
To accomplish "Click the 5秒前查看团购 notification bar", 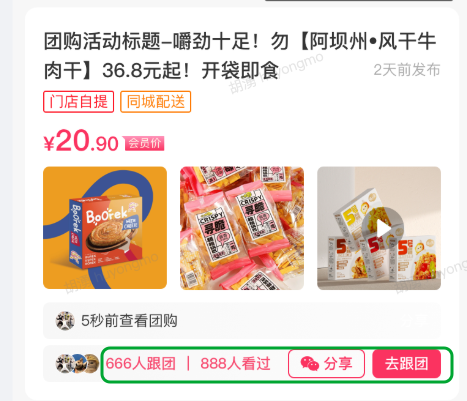I will point(242,321).
